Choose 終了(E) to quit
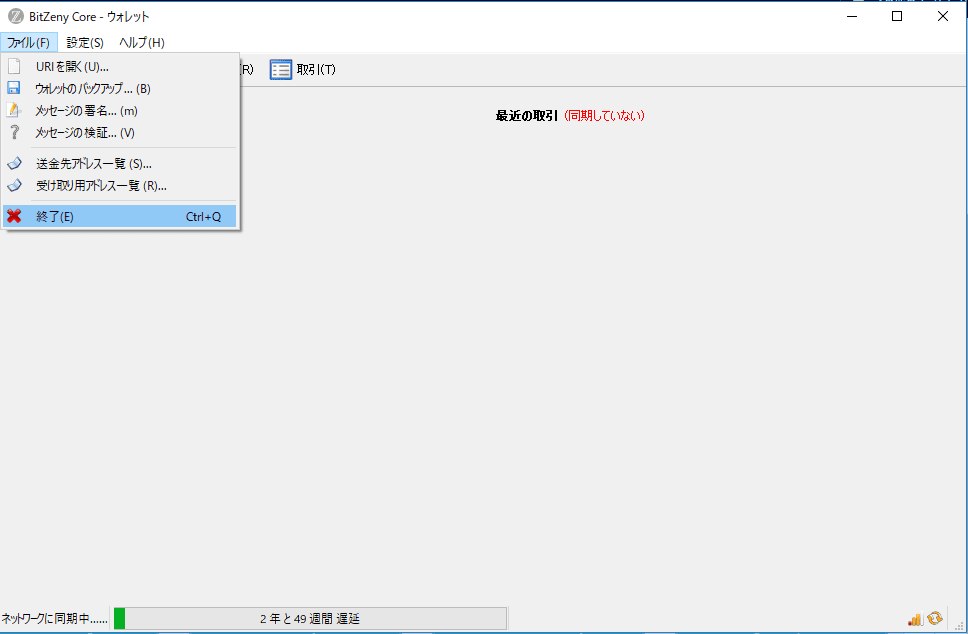This screenshot has width=968, height=634. tap(120, 217)
